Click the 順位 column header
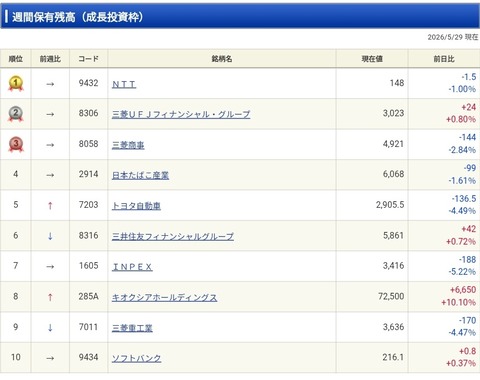The image size is (480, 380). pyautogui.click(x=16, y=59)
